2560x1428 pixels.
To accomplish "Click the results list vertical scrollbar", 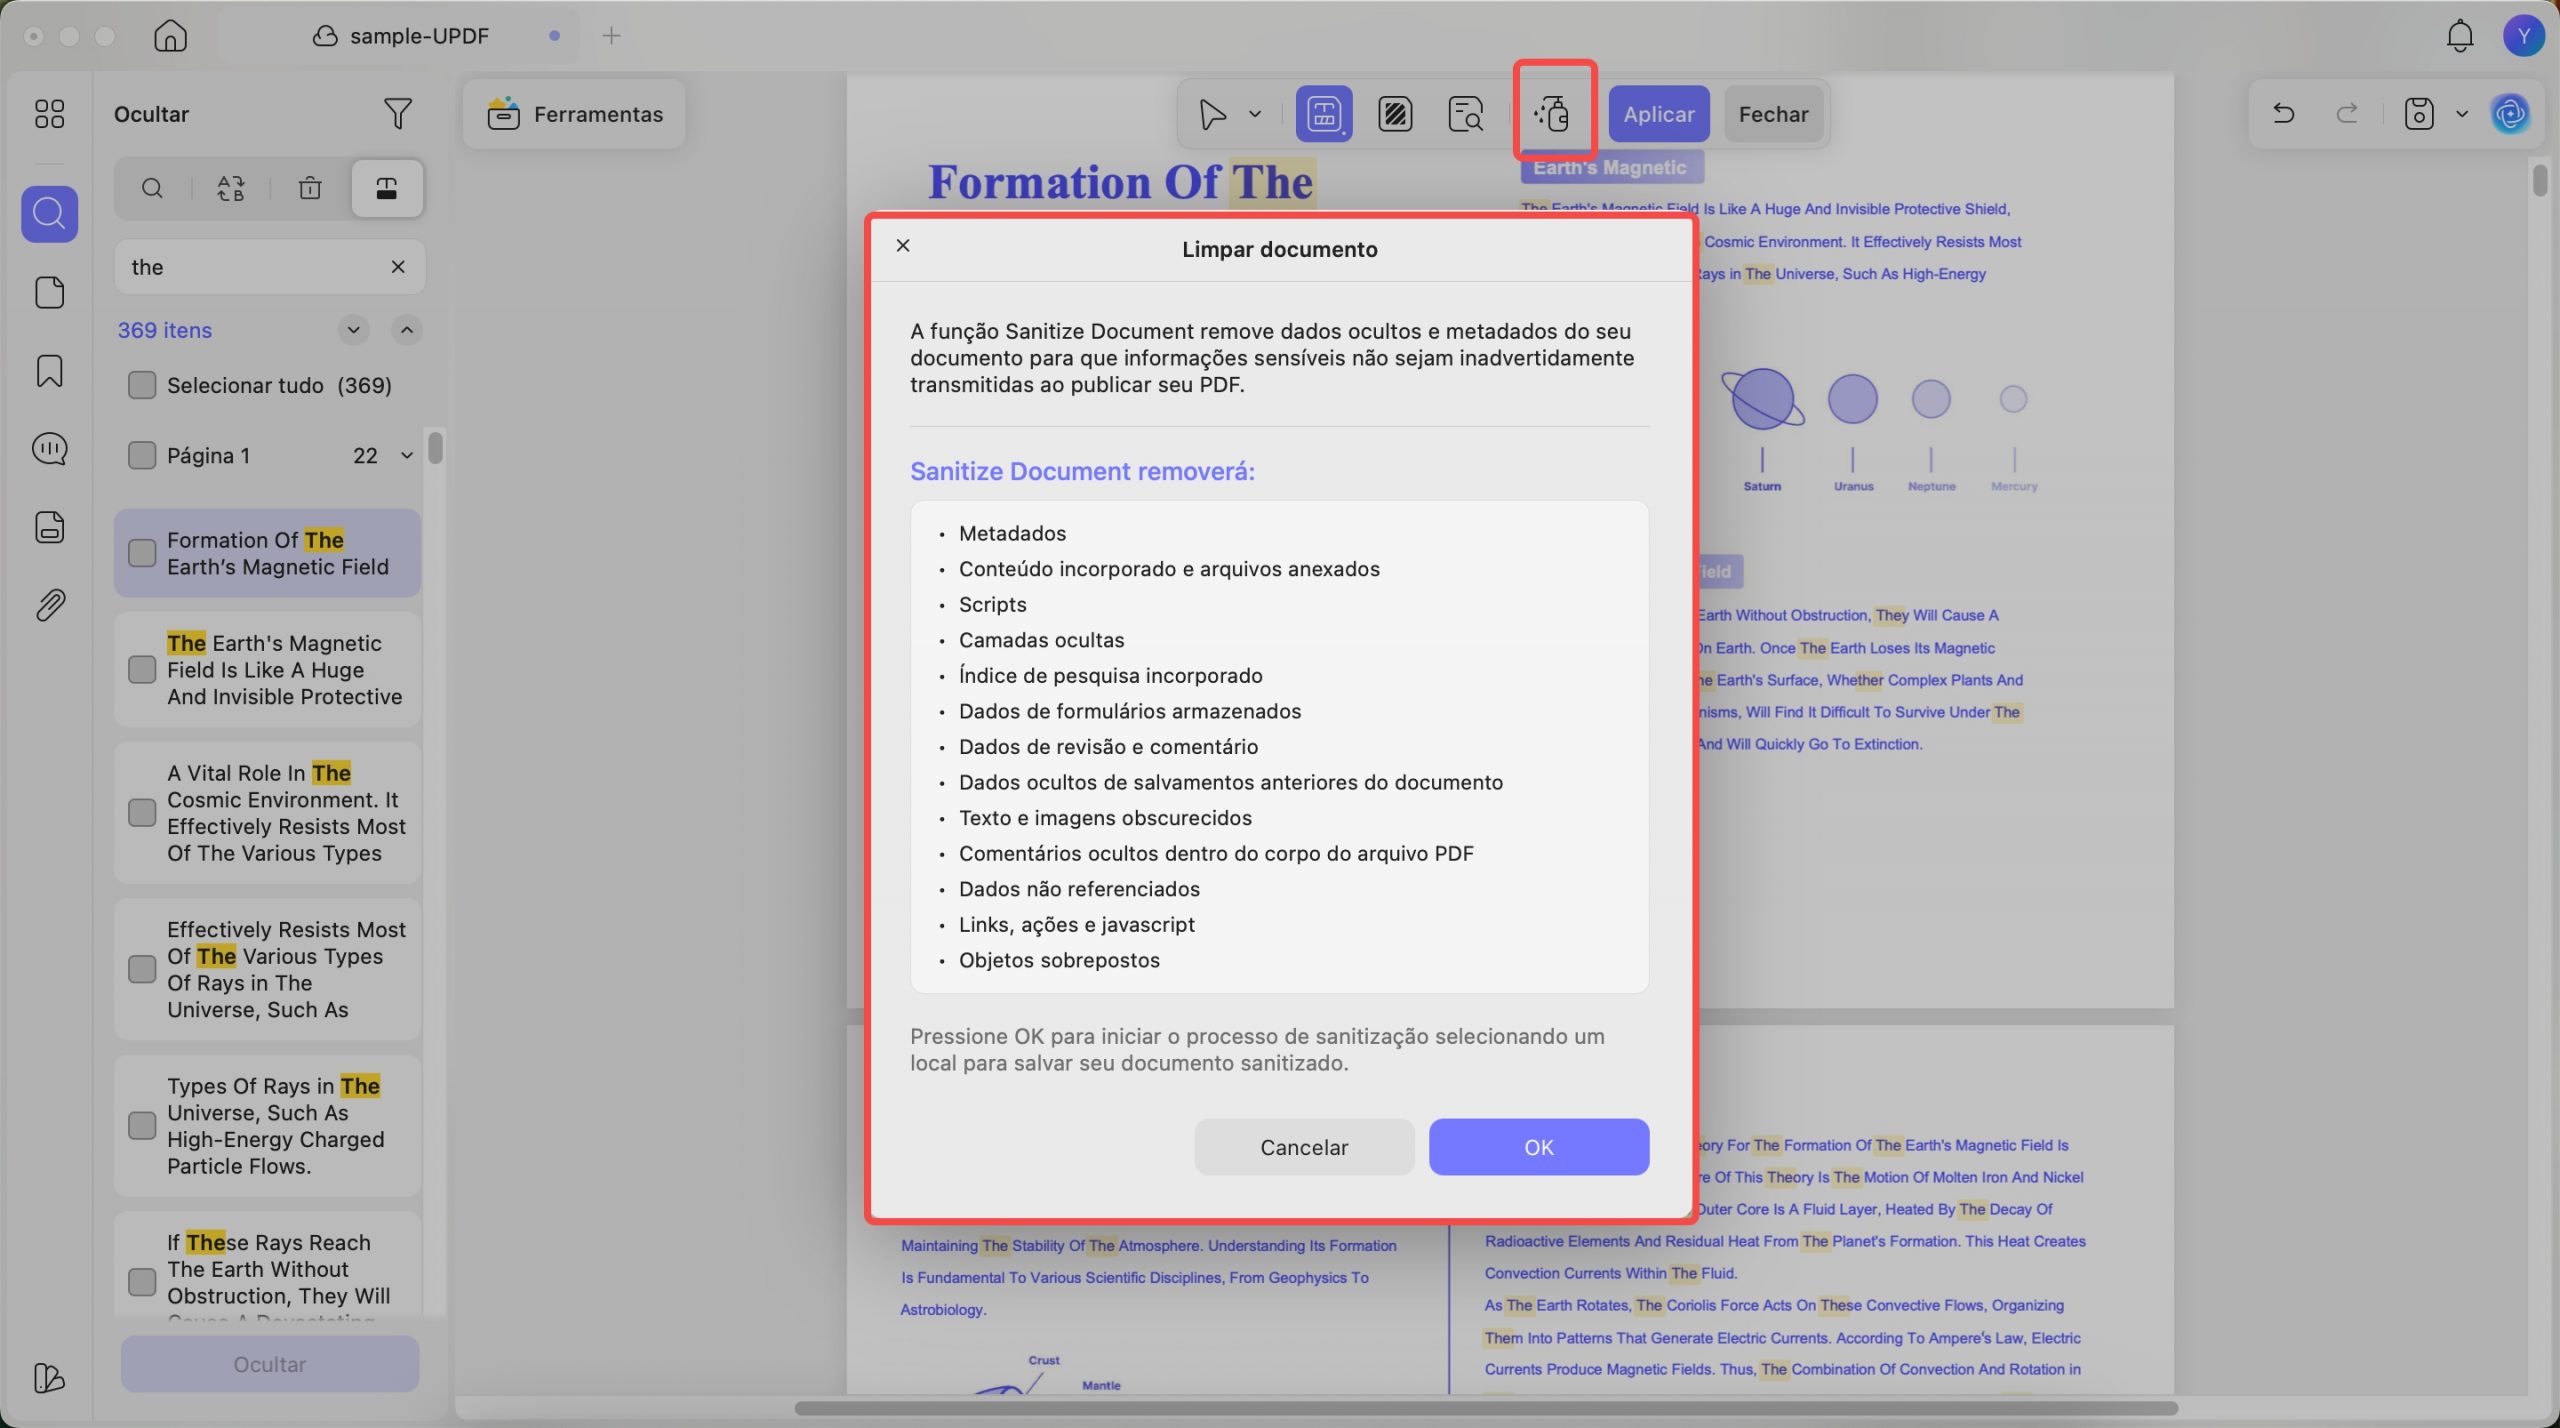I will pos(435,447).
